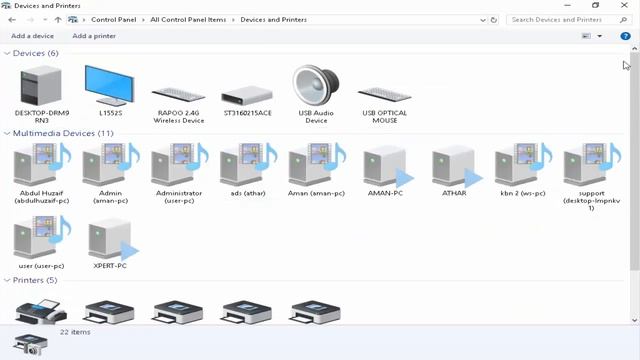The height and width of the screenshot is (360, 640).
Task: Click the search magnifier icon
Action: point(623,20)
